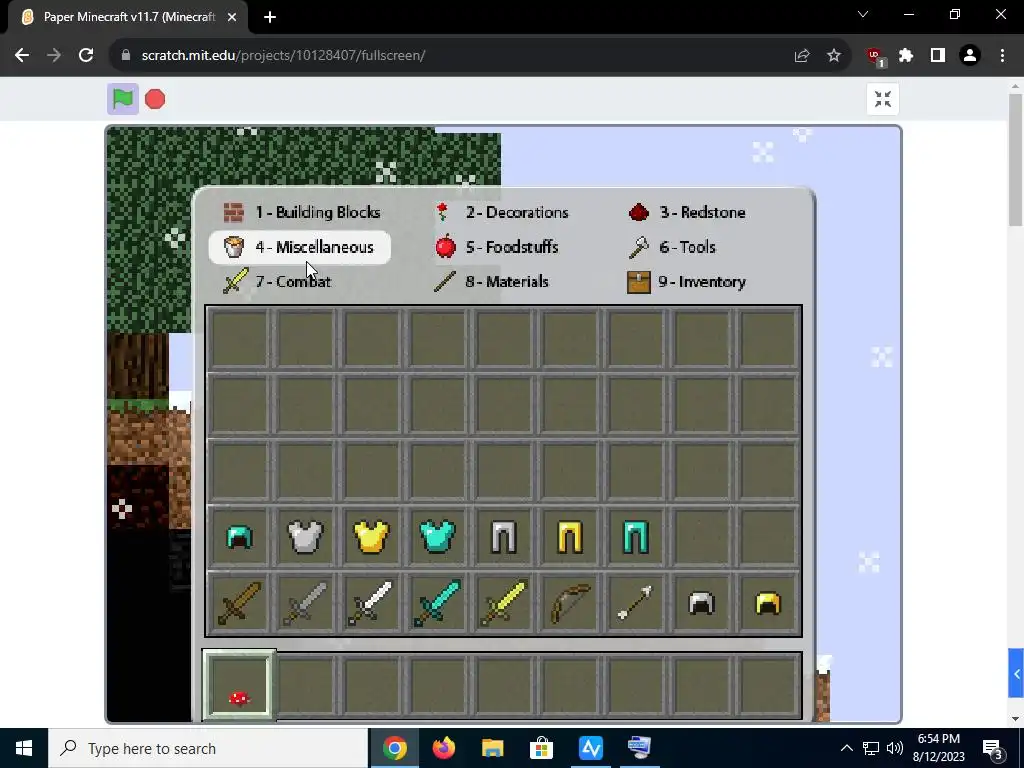The width and height of the screenshot is (1024, 768).
Task: Share this page icon in address bar
Action: tap(802, 56)
